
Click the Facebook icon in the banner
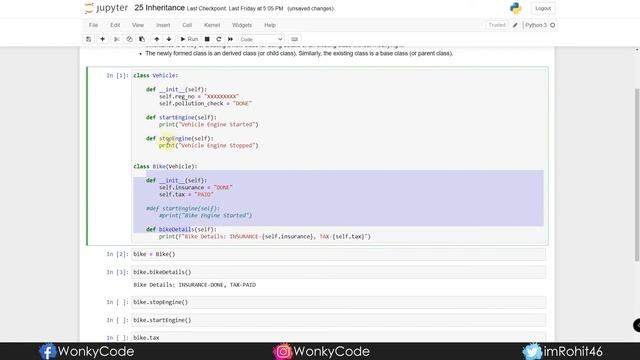[47, 351]
